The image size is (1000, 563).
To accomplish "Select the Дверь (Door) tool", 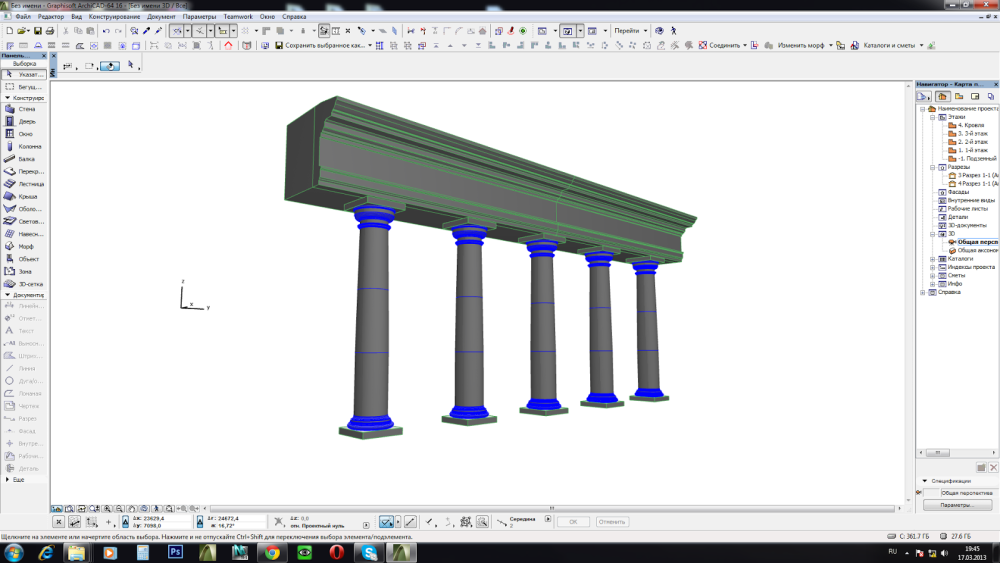I will click(24, 121).
